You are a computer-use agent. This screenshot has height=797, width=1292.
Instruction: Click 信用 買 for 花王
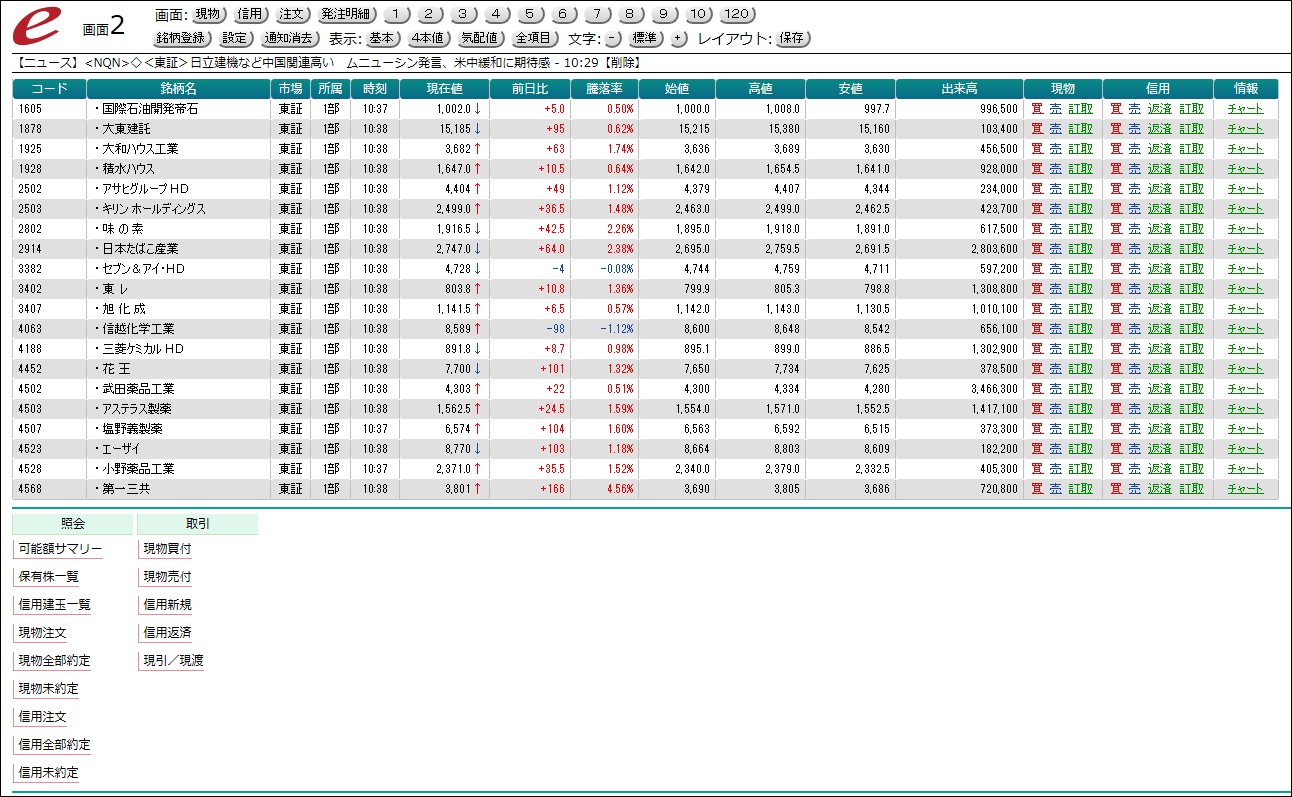click(1117, 369)
